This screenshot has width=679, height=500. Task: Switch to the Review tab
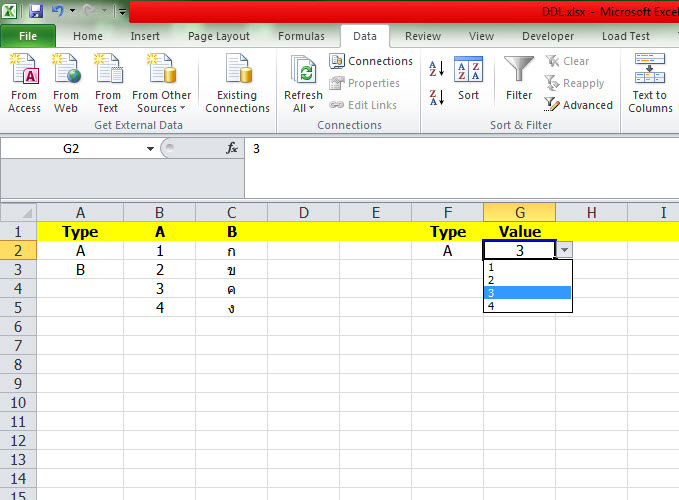coord(423,36)
